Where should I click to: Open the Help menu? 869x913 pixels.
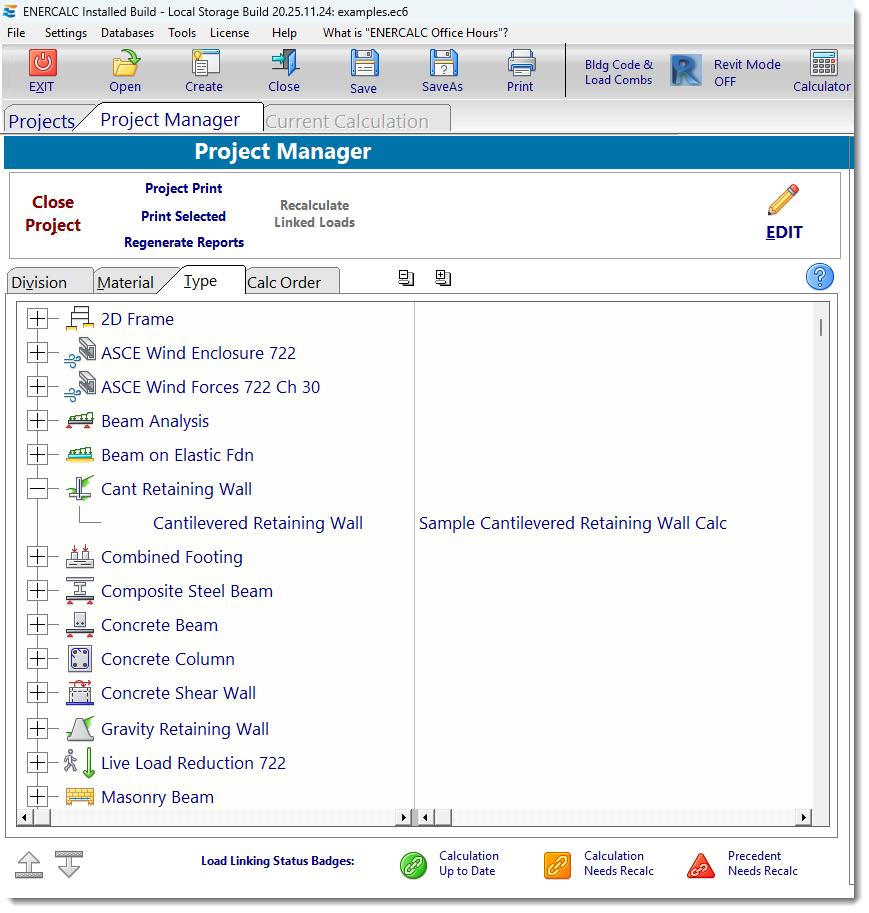coord(284,33)
